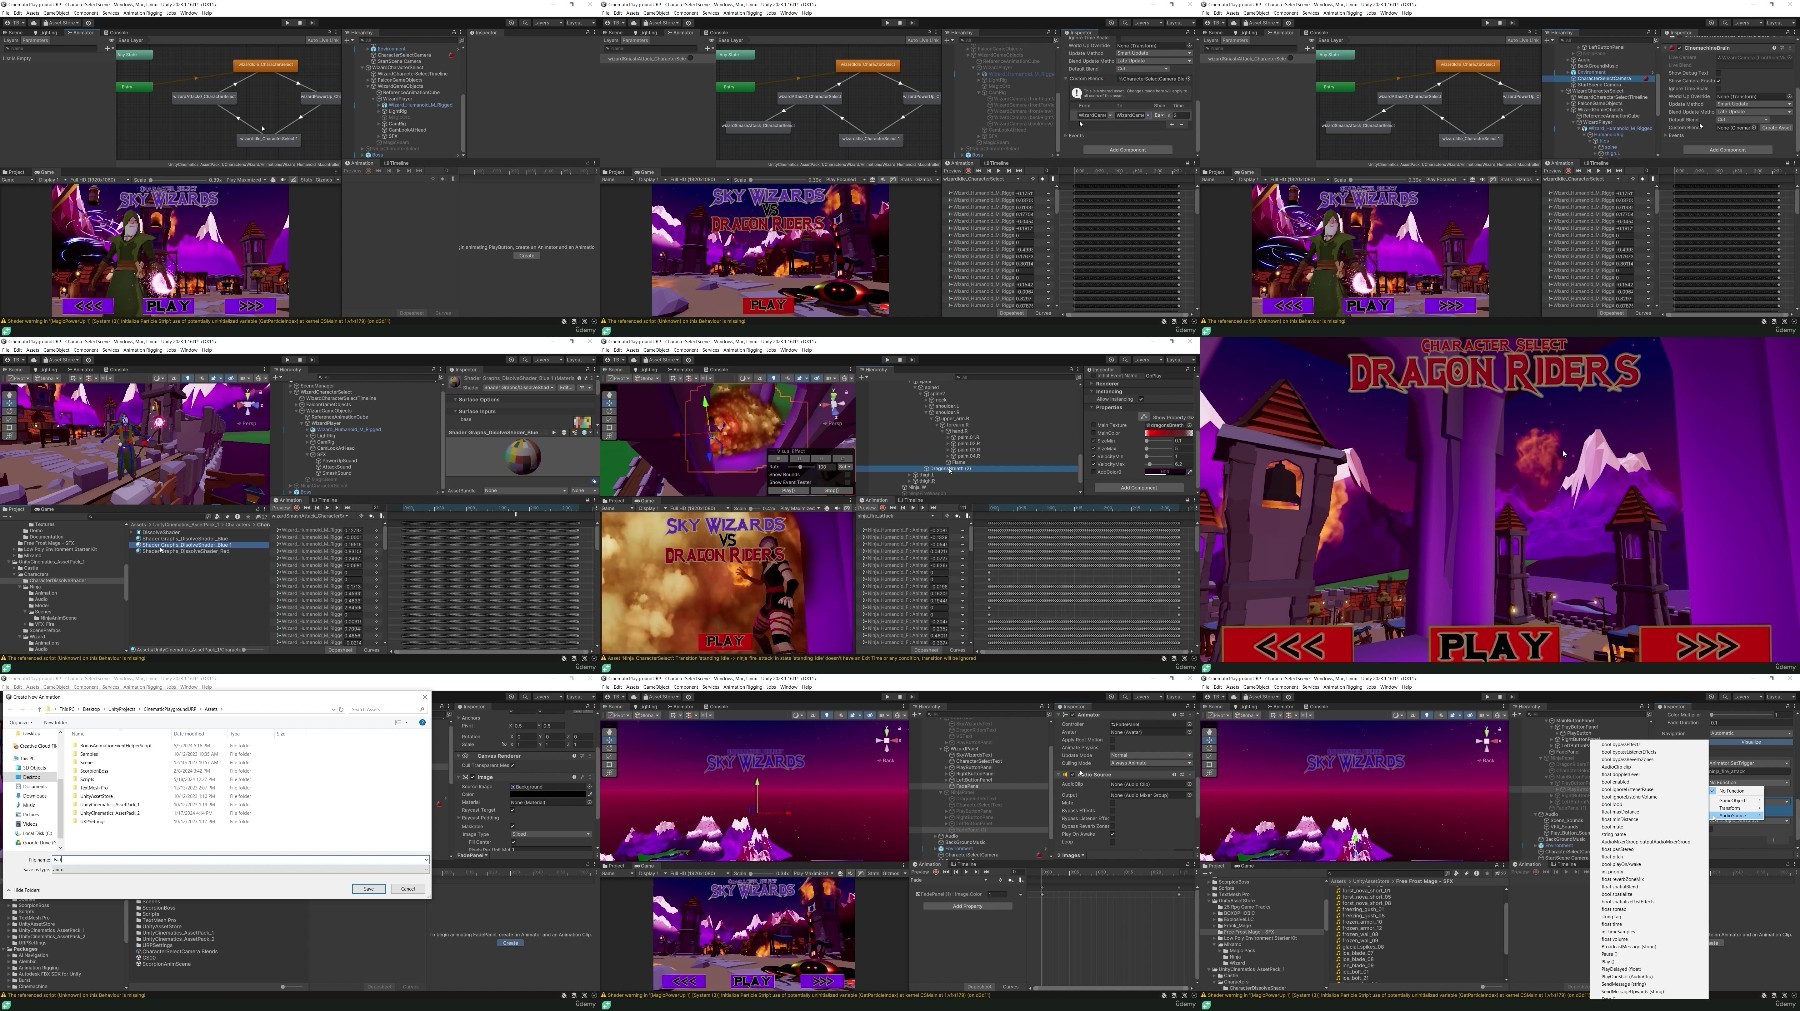Click New folder in the save dialog toolbar
This screenshot has height=1011, width=1800.
click(55, 722)
